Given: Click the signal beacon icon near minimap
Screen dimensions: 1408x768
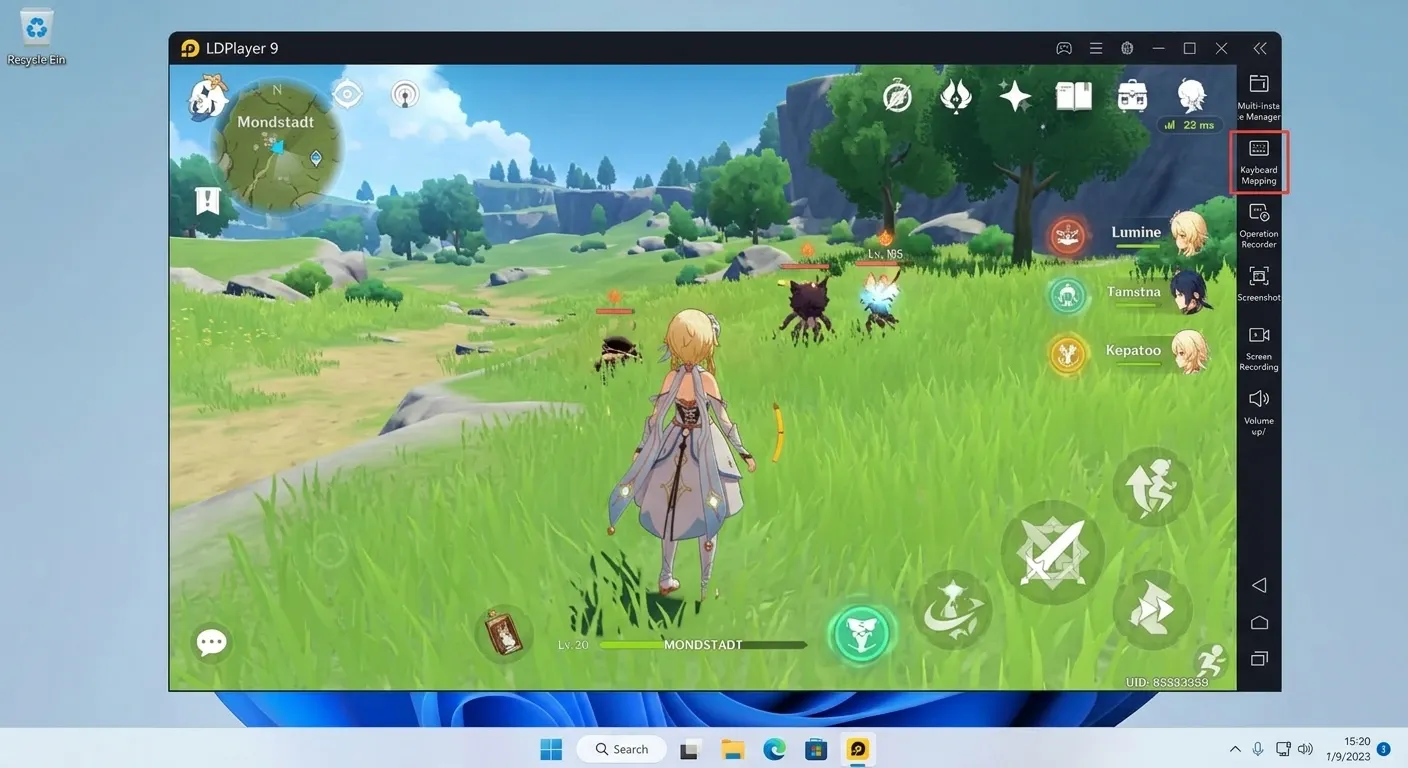Looking at the screenshot, I should 405,95.
